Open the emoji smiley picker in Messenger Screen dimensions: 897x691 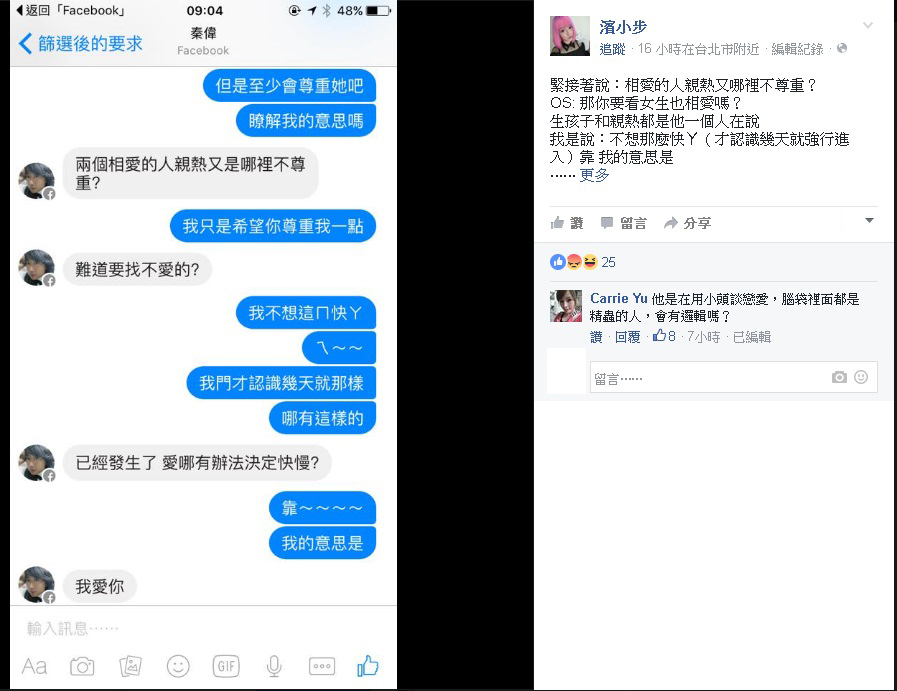click(x=178, y=666)
